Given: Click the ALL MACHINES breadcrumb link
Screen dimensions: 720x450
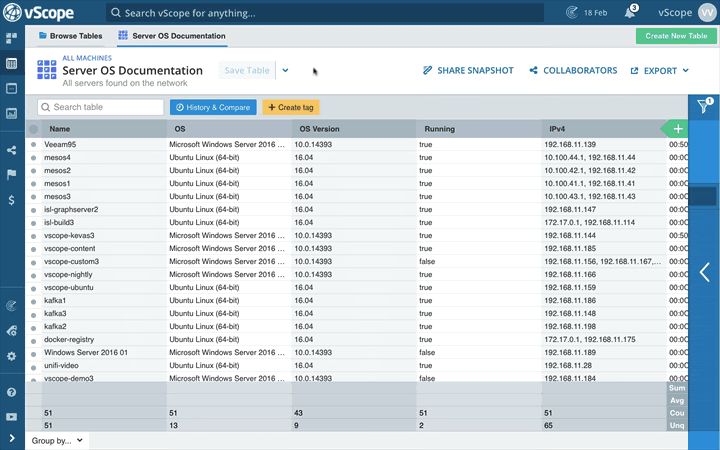Looking at the screenshot, I should [x=87, y=58].
